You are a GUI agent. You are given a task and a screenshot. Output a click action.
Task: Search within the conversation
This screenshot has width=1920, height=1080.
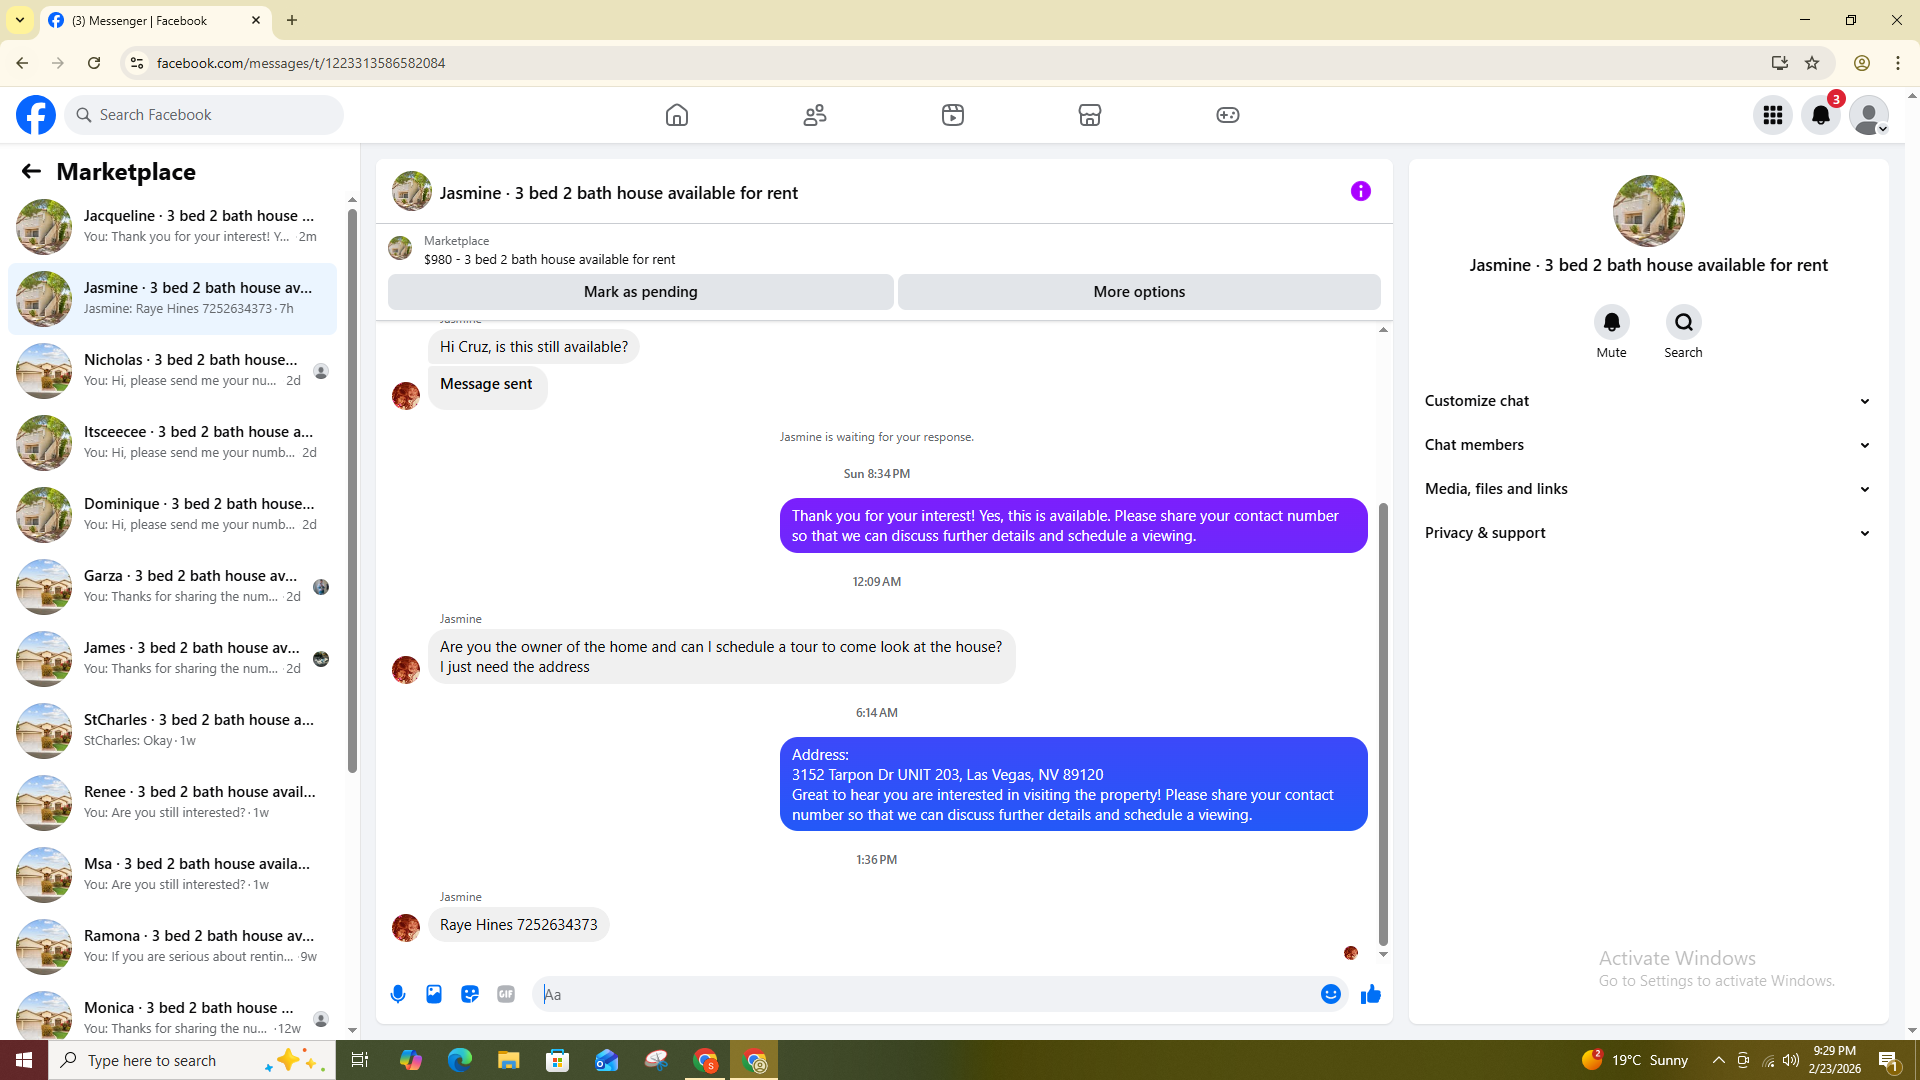pyautogui.click(x=1683, y=322)
